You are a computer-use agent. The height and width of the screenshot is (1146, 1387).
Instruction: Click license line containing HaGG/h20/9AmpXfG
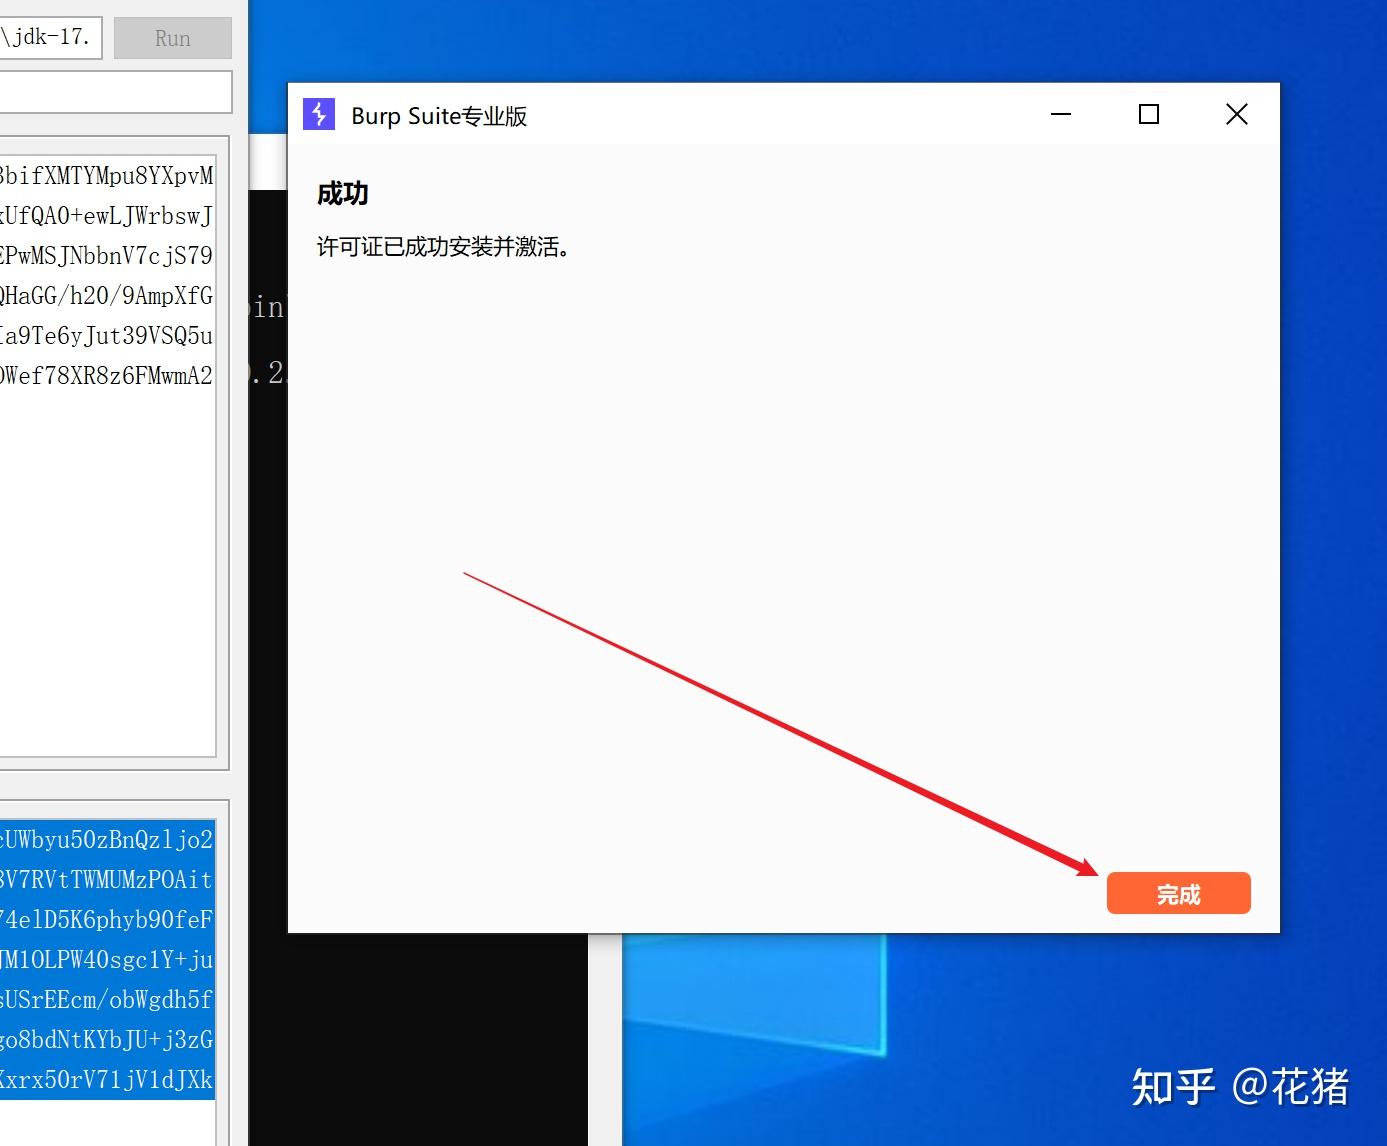[106, 296]
